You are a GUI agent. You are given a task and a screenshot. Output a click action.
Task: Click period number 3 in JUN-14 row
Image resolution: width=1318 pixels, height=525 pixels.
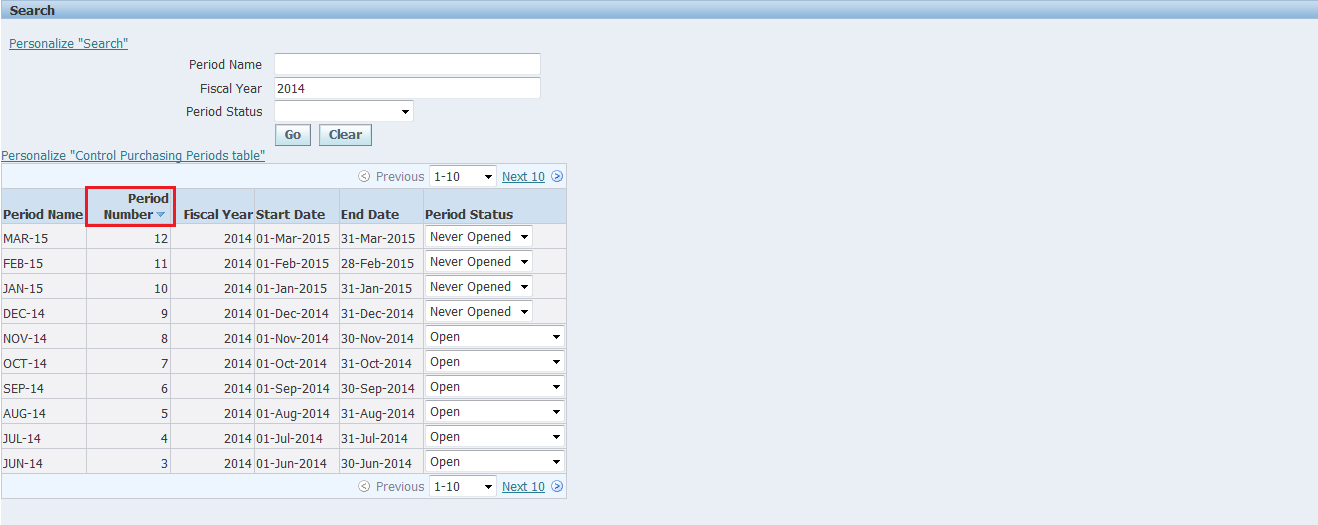(x=164, y=464)
